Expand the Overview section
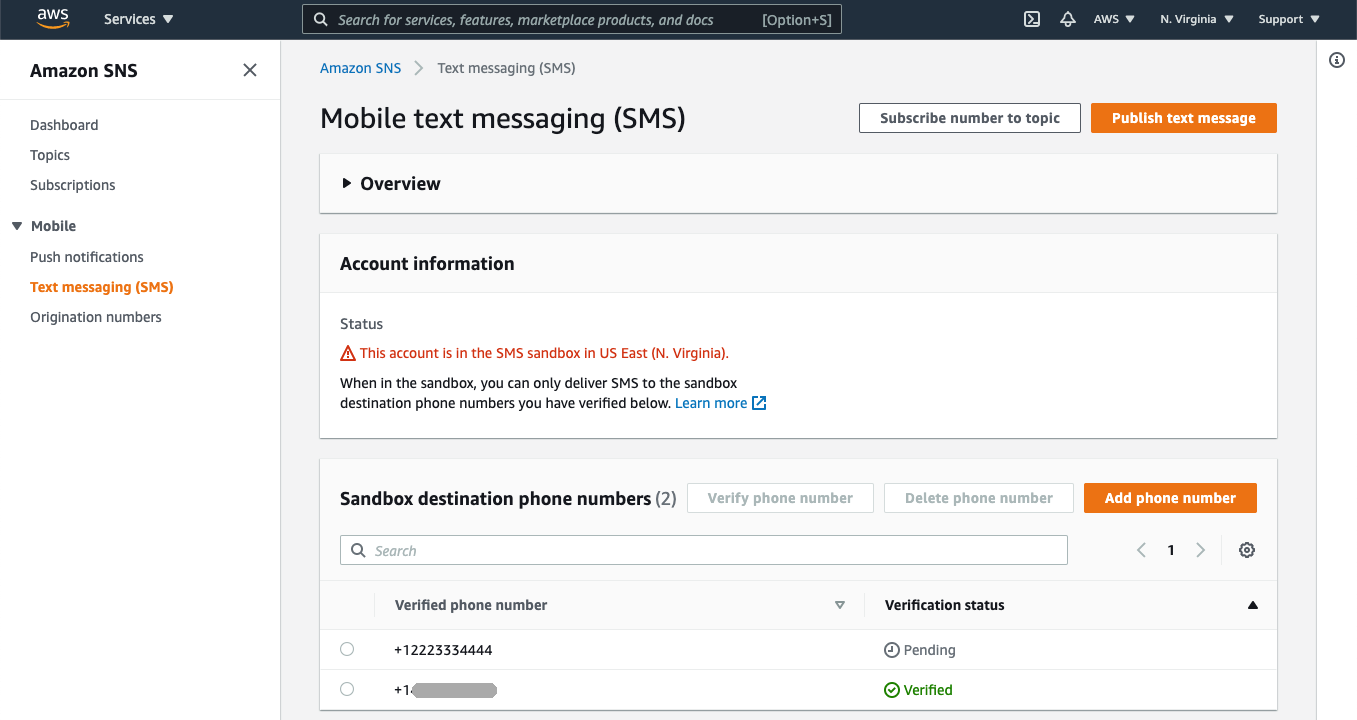 pyautogui.click(x=347, y=183)
